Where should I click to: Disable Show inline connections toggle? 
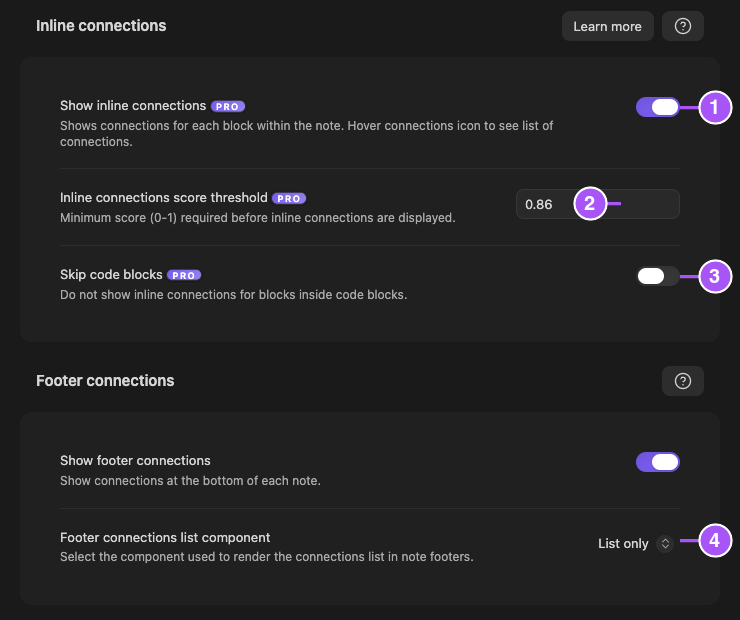point(657,107)
